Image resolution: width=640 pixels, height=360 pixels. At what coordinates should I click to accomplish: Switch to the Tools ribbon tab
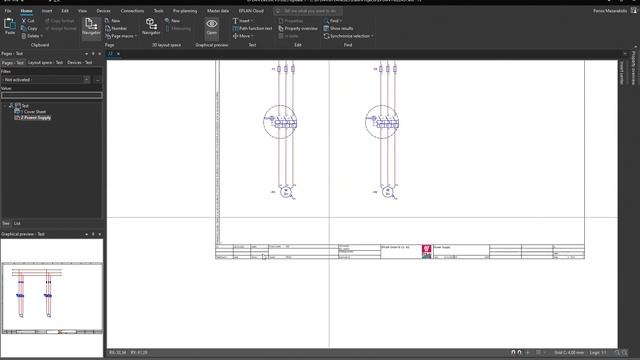(158, 11)
